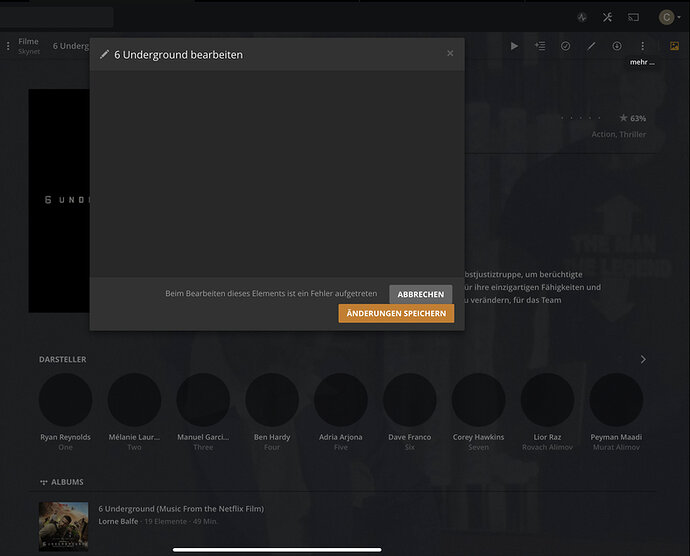The width and height of the screenshot is (690, 556).
Task: Click the five-dot user rating control
Action: [580, 118]
